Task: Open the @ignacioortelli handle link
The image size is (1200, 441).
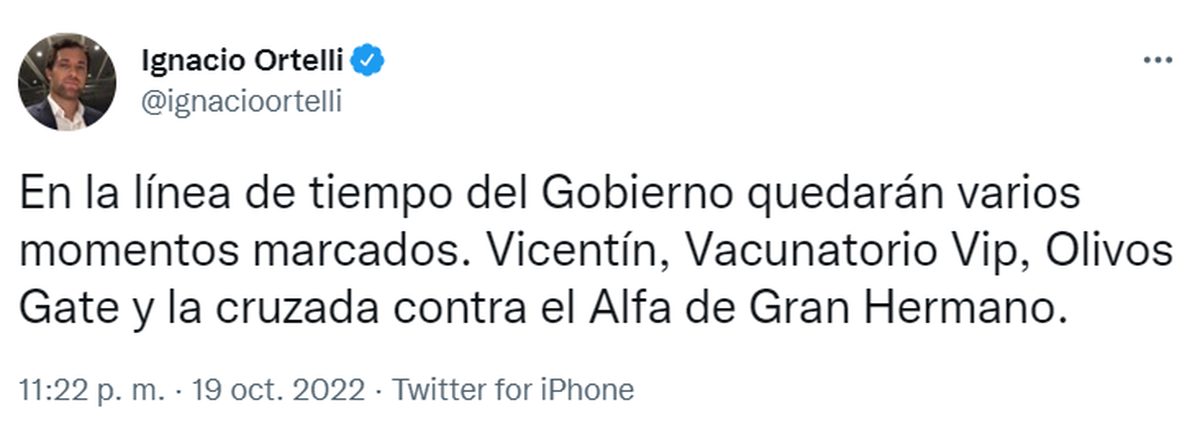Action: [x=245, y=102]
